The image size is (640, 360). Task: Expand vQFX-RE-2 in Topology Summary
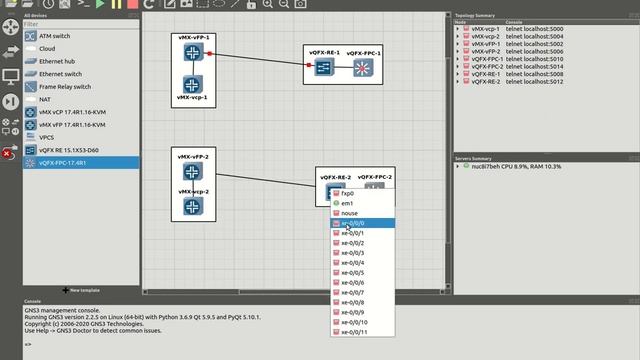point(458,82)
